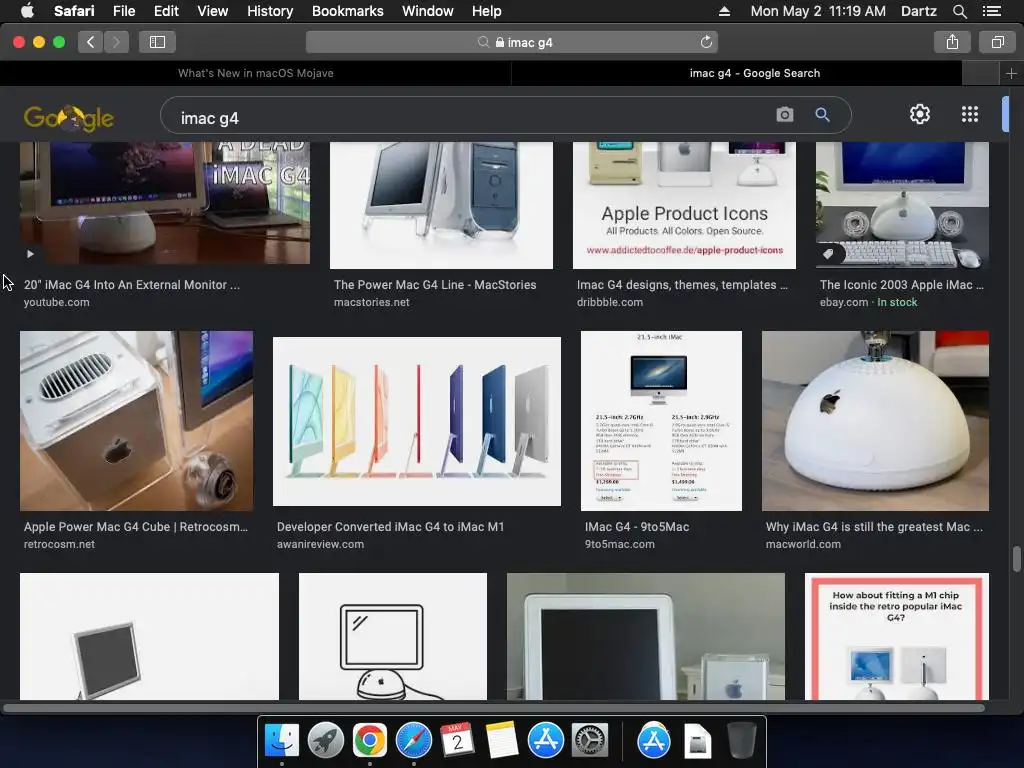Viewport: 1024px width, 768px height.
Task: Click the Safari forward arrow button
Action: pos(116,42)
